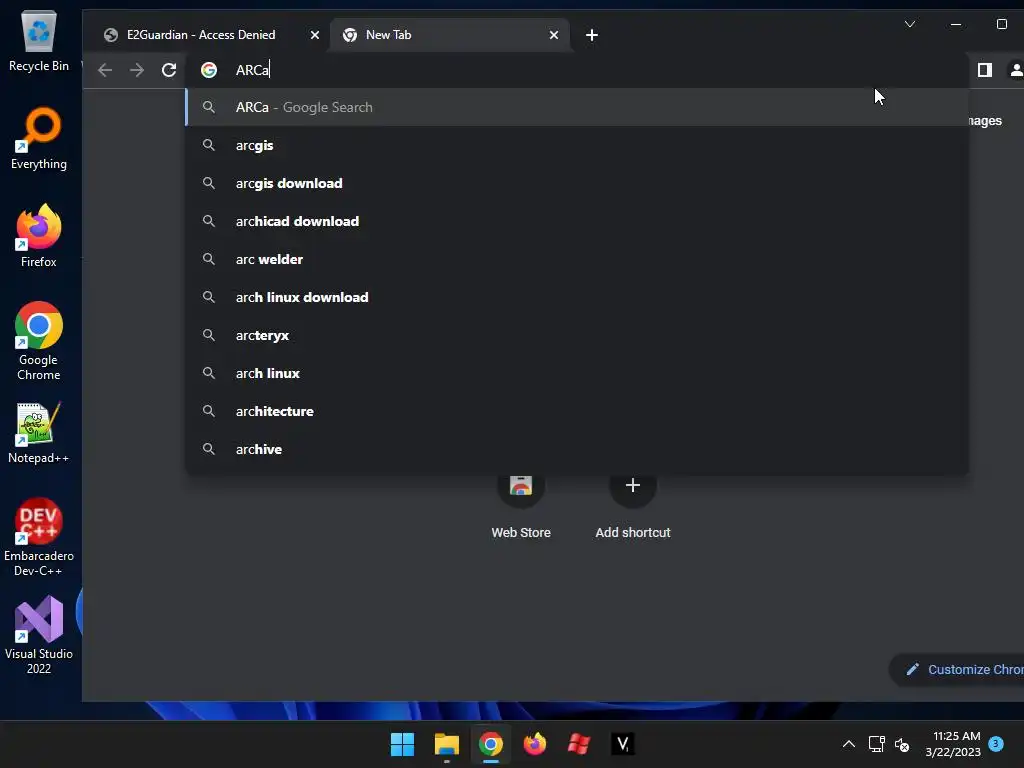Open the Notepad++ desktop shortcut
Viewport: 1024px width, 768px height.
click(x=39, y=432)
